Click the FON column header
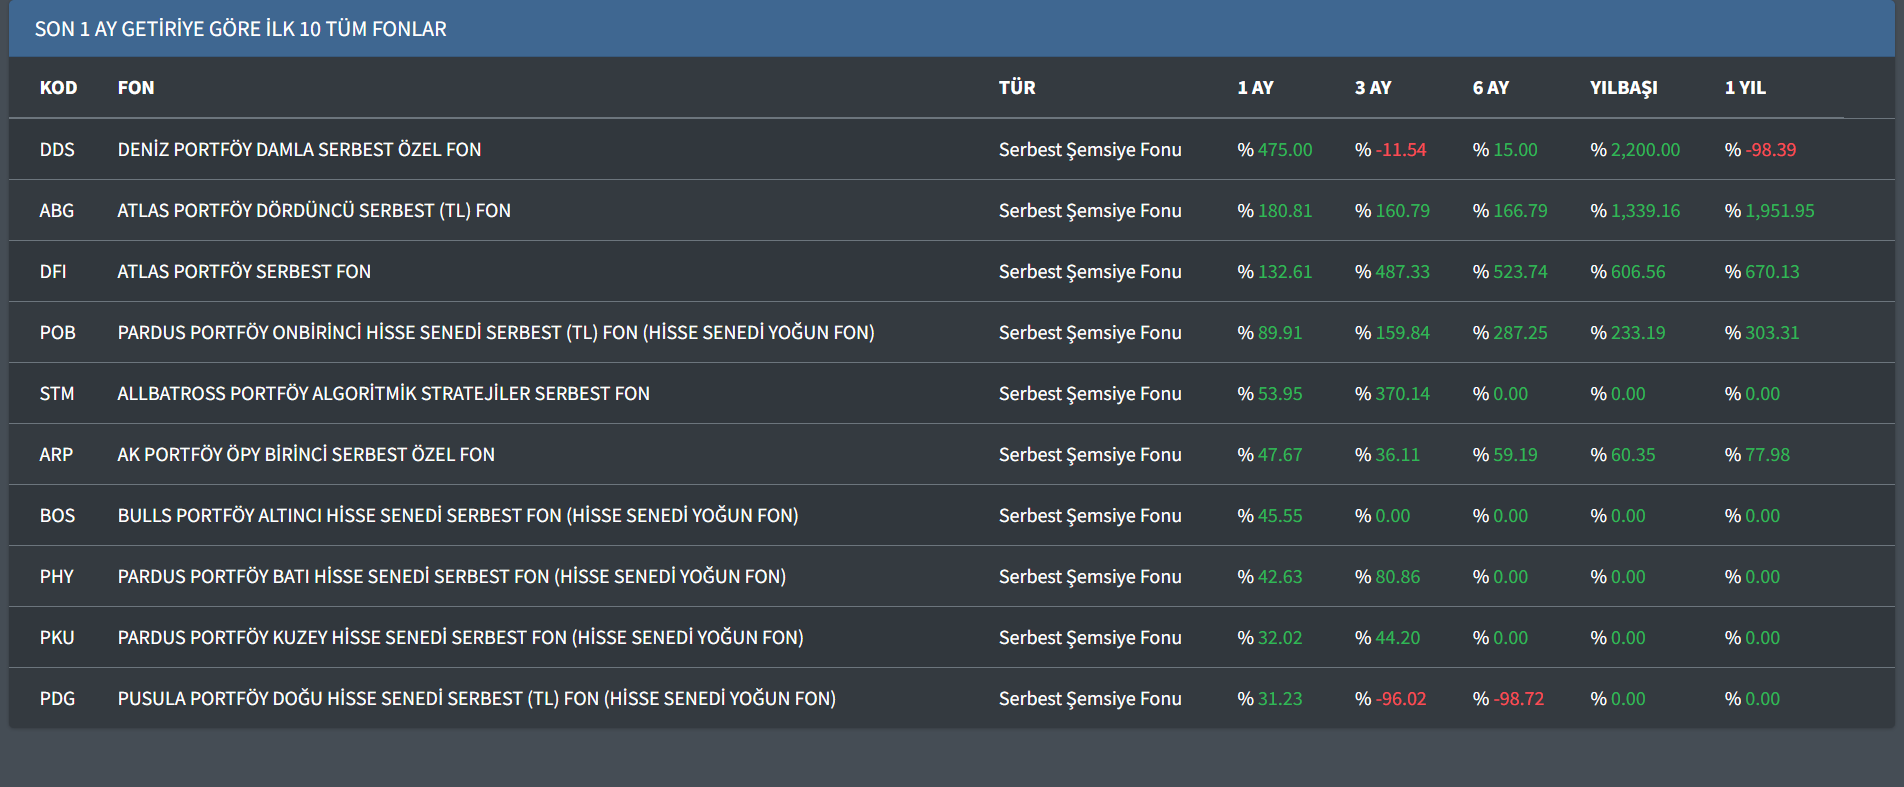The width and height of the screenshot is (1904, 787). pos(136,88)
